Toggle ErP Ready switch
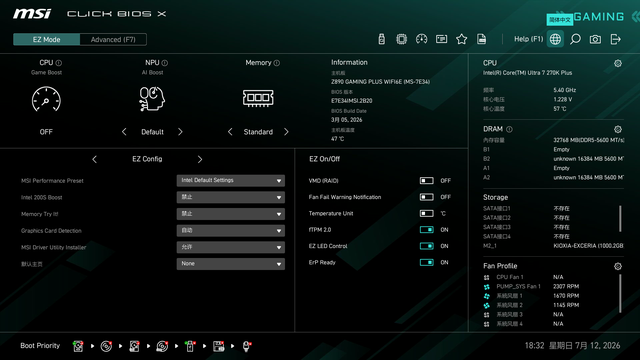This screenshot has height=360, width=640. 427,262
